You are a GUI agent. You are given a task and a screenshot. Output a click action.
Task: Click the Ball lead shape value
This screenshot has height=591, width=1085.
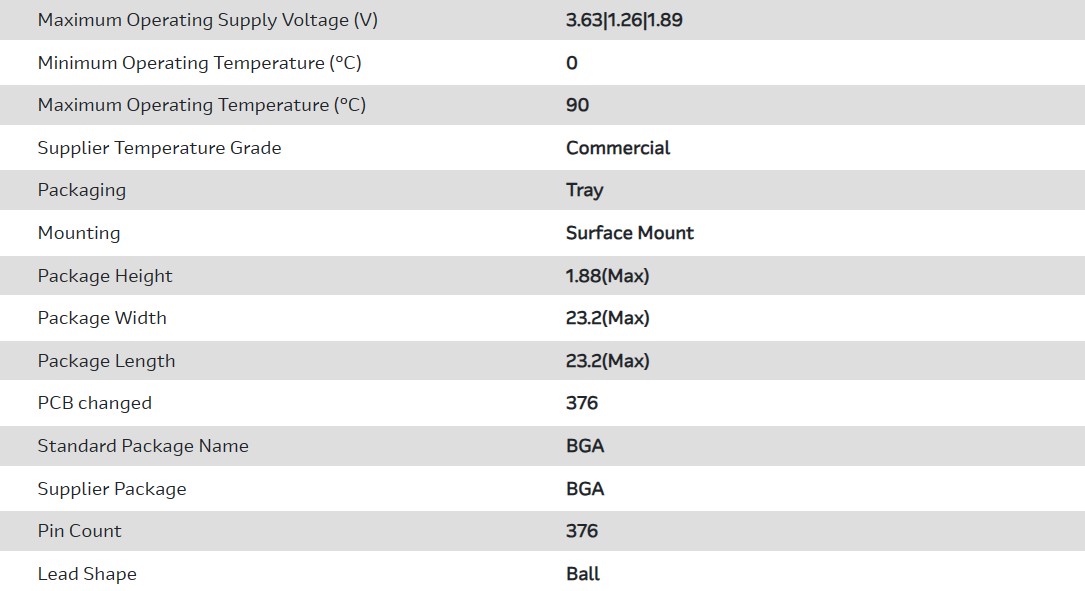583,574
